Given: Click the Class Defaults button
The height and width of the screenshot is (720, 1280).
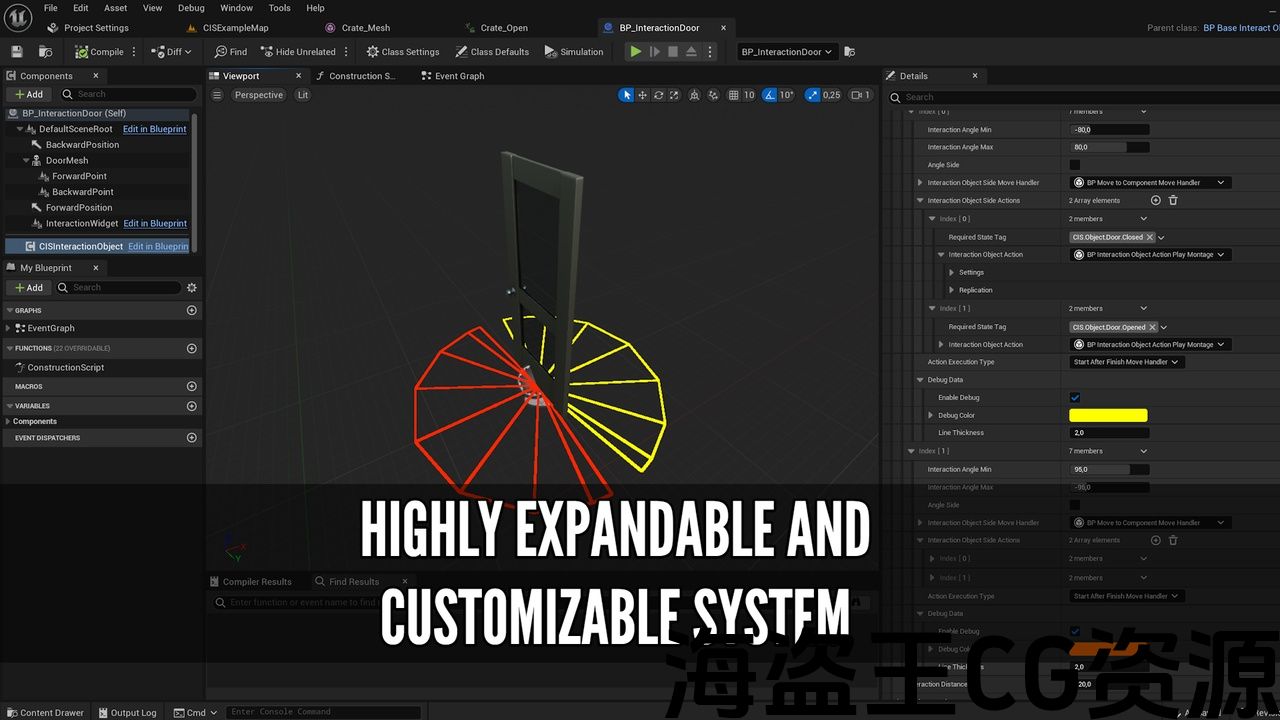Looking at the screenshot, I should (x=491, y=52).
